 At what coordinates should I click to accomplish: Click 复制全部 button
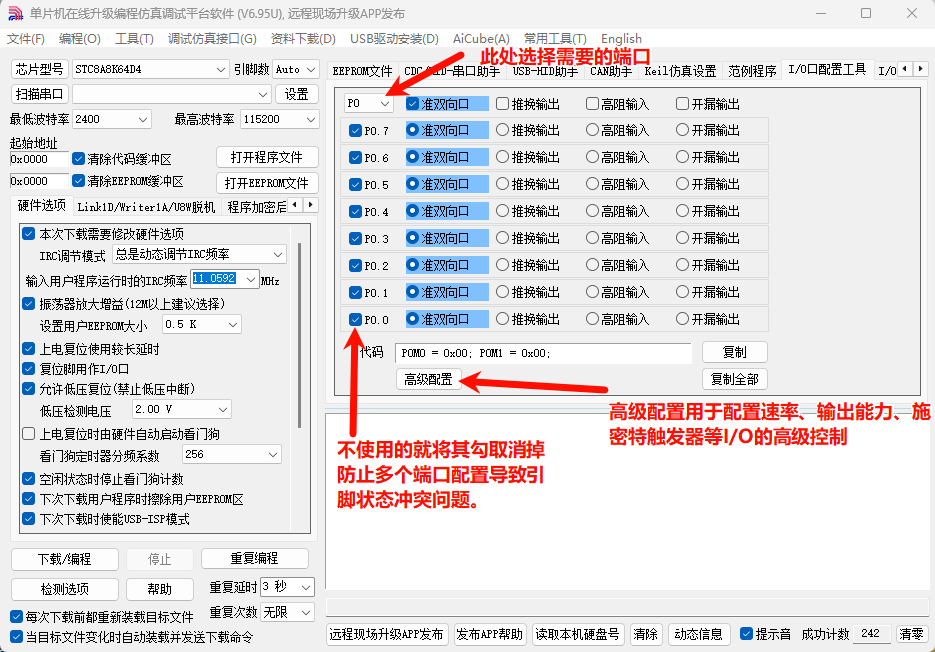pyautogui.click(x=735, y=379)
